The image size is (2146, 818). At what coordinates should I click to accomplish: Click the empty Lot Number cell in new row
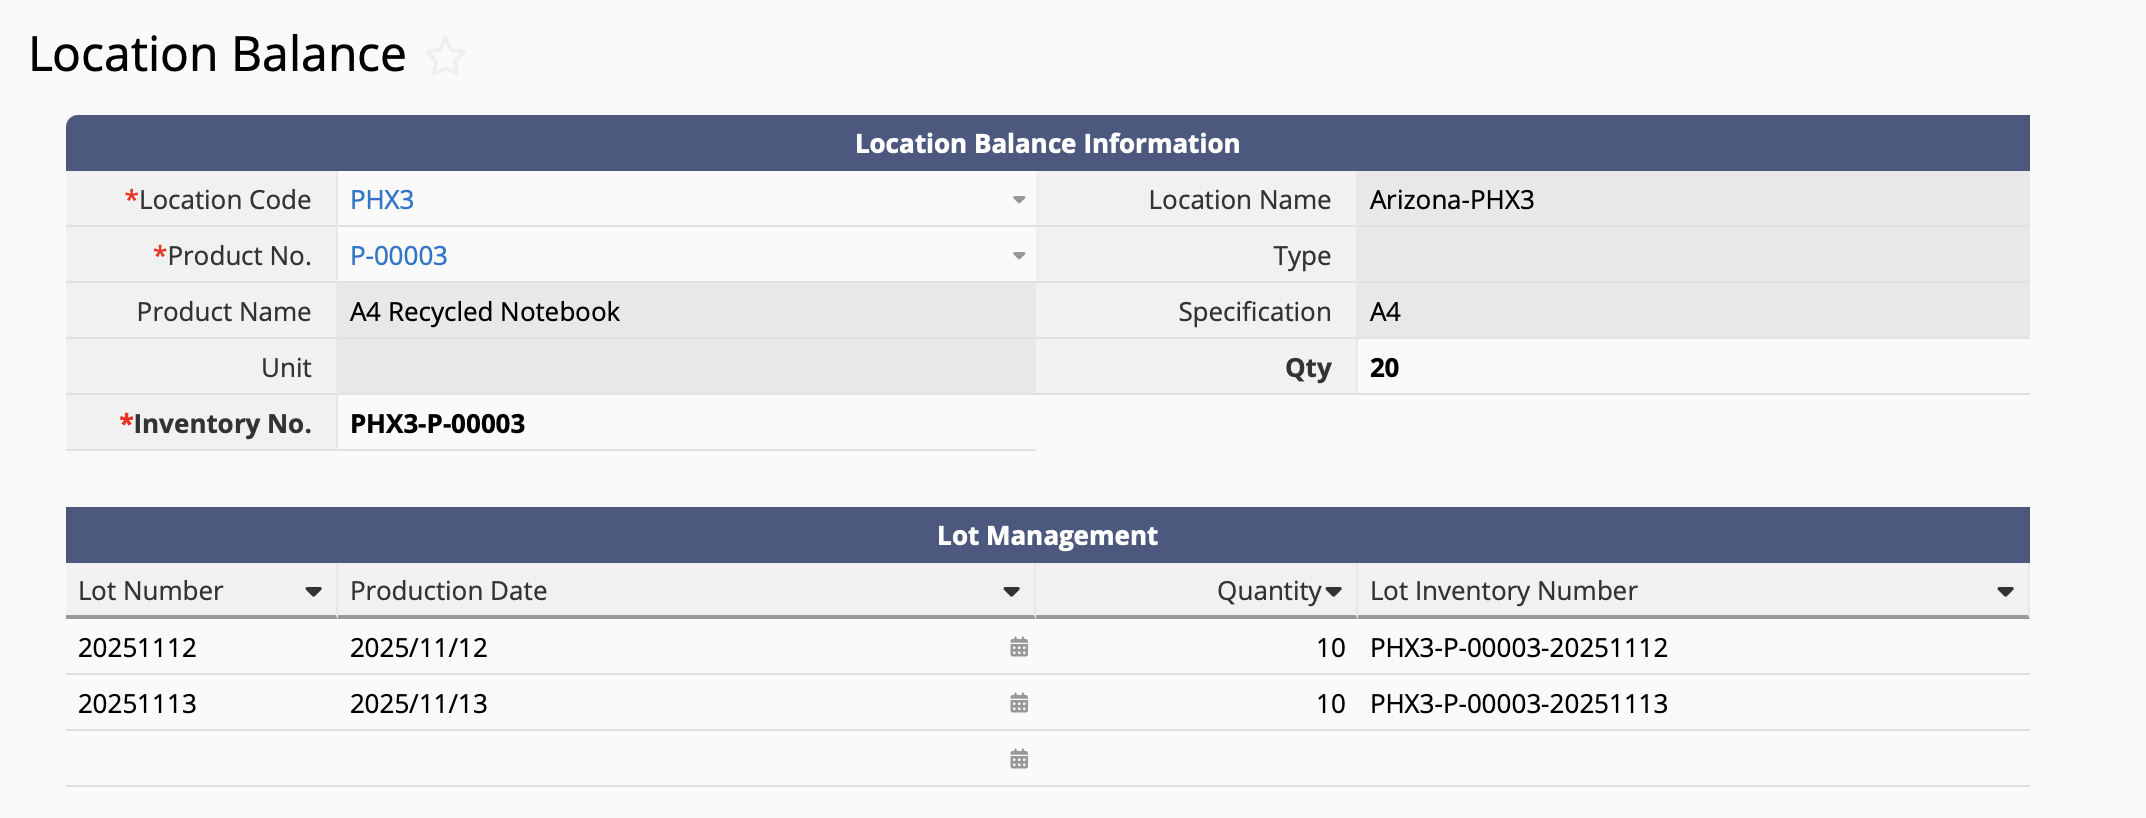click(x=200, y=759)
